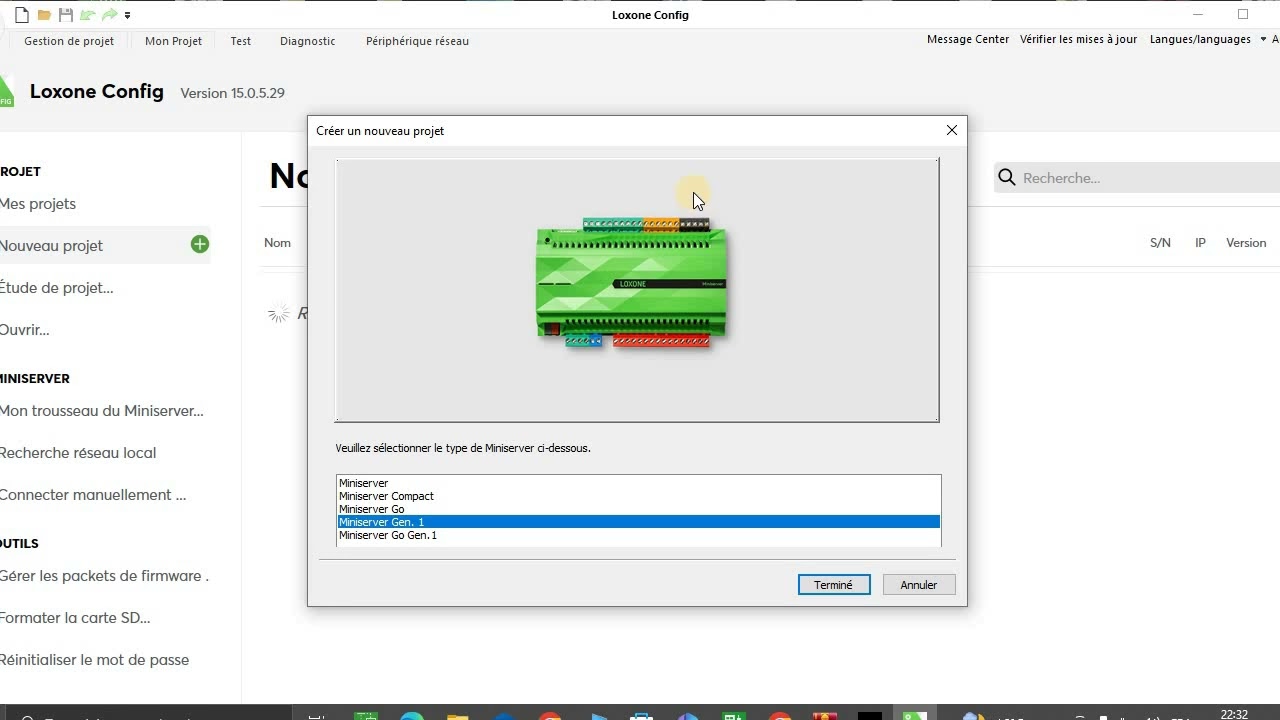The image size is (1280, 720).
Task: Click the magnifying glass search icon
Action: coord(1006,178)
